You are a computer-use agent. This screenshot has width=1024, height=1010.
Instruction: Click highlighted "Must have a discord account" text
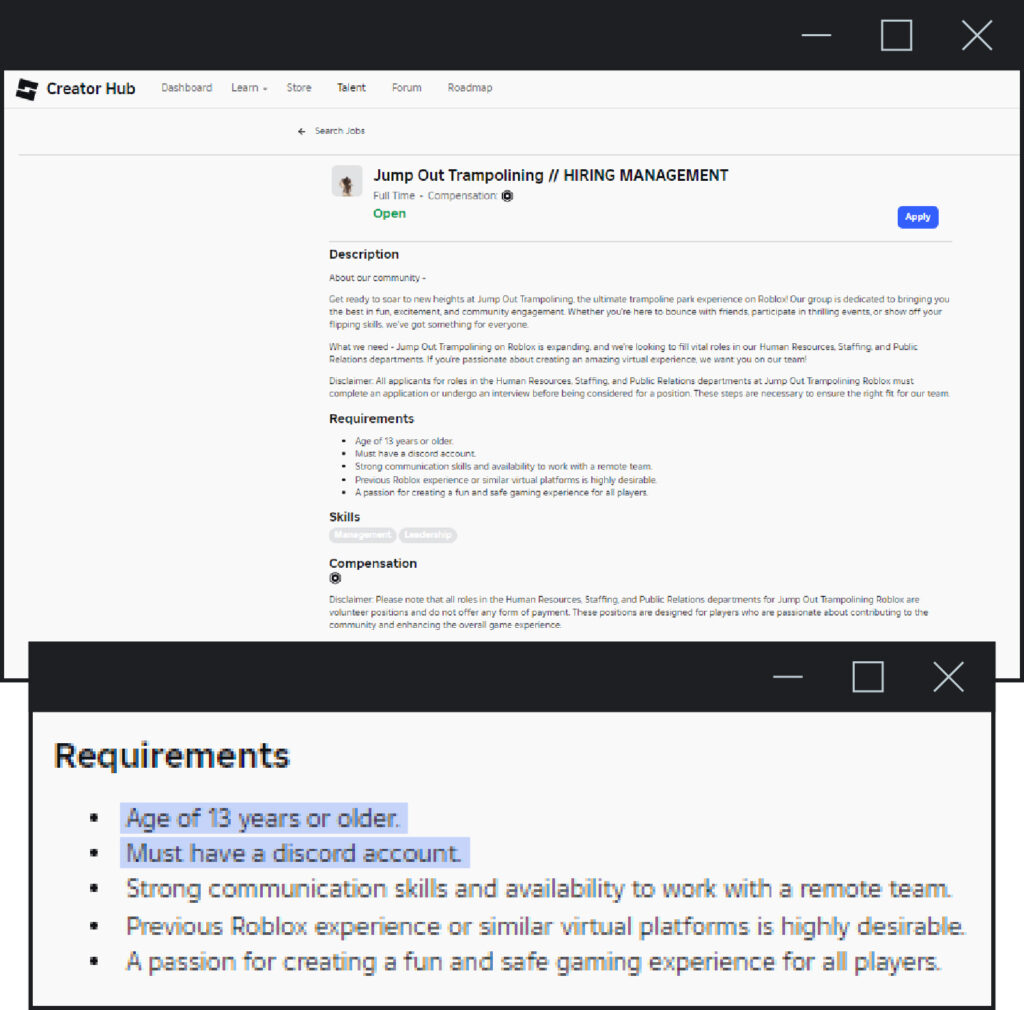pos(294,853)
